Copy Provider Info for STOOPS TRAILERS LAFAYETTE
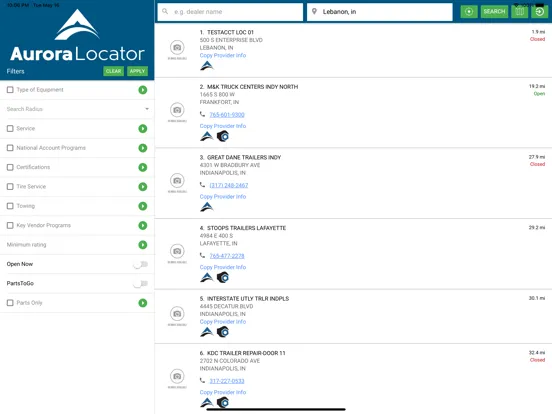Screen dimensions: 552x414 coord(223,267)
